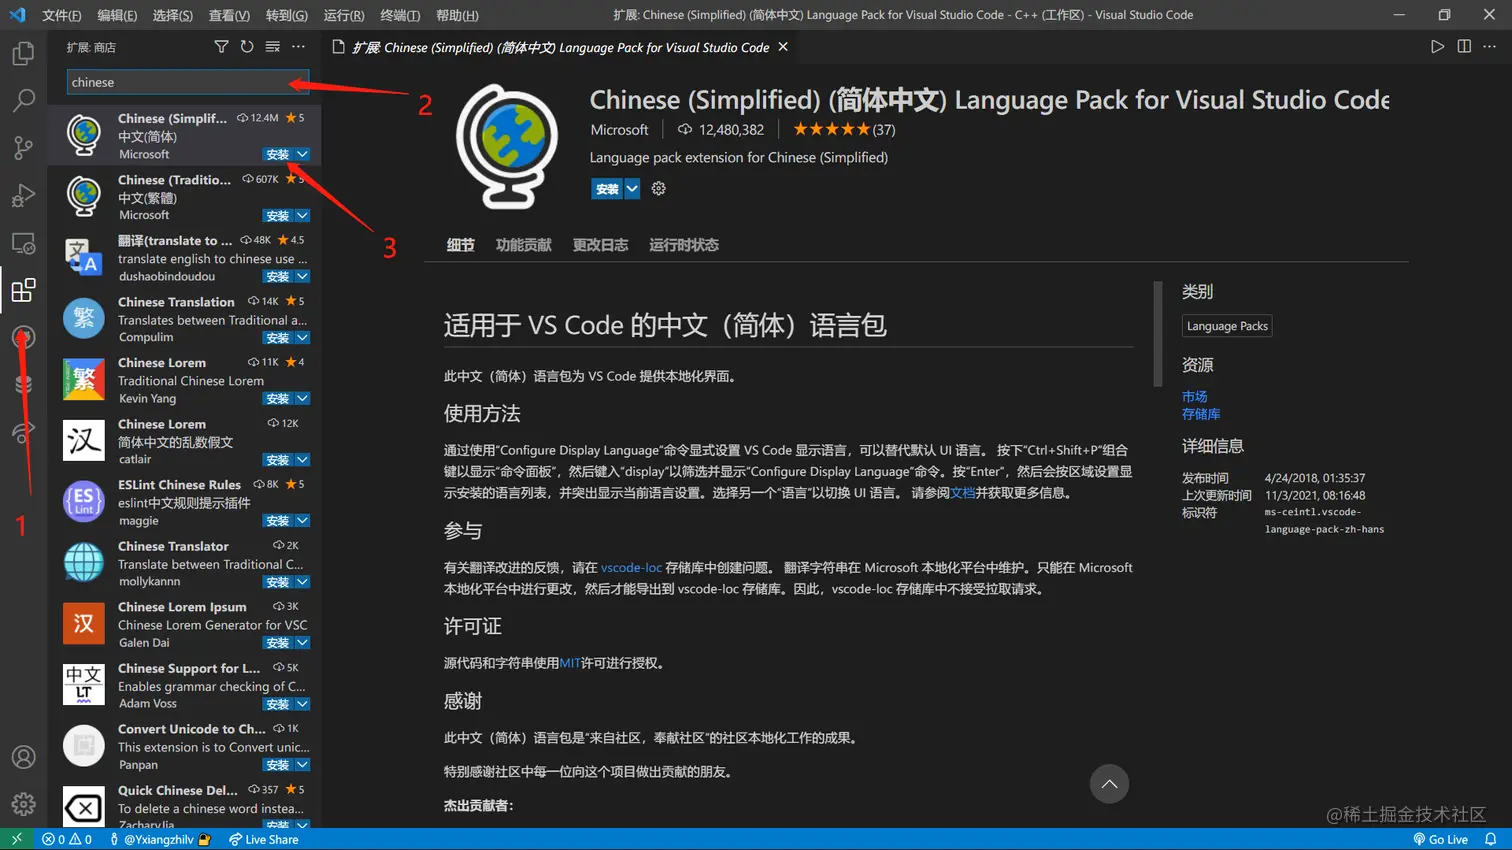Viewport: 1512px width, 850px height.
Task: Click the extensions filter icon
Action: pos(221,46)
